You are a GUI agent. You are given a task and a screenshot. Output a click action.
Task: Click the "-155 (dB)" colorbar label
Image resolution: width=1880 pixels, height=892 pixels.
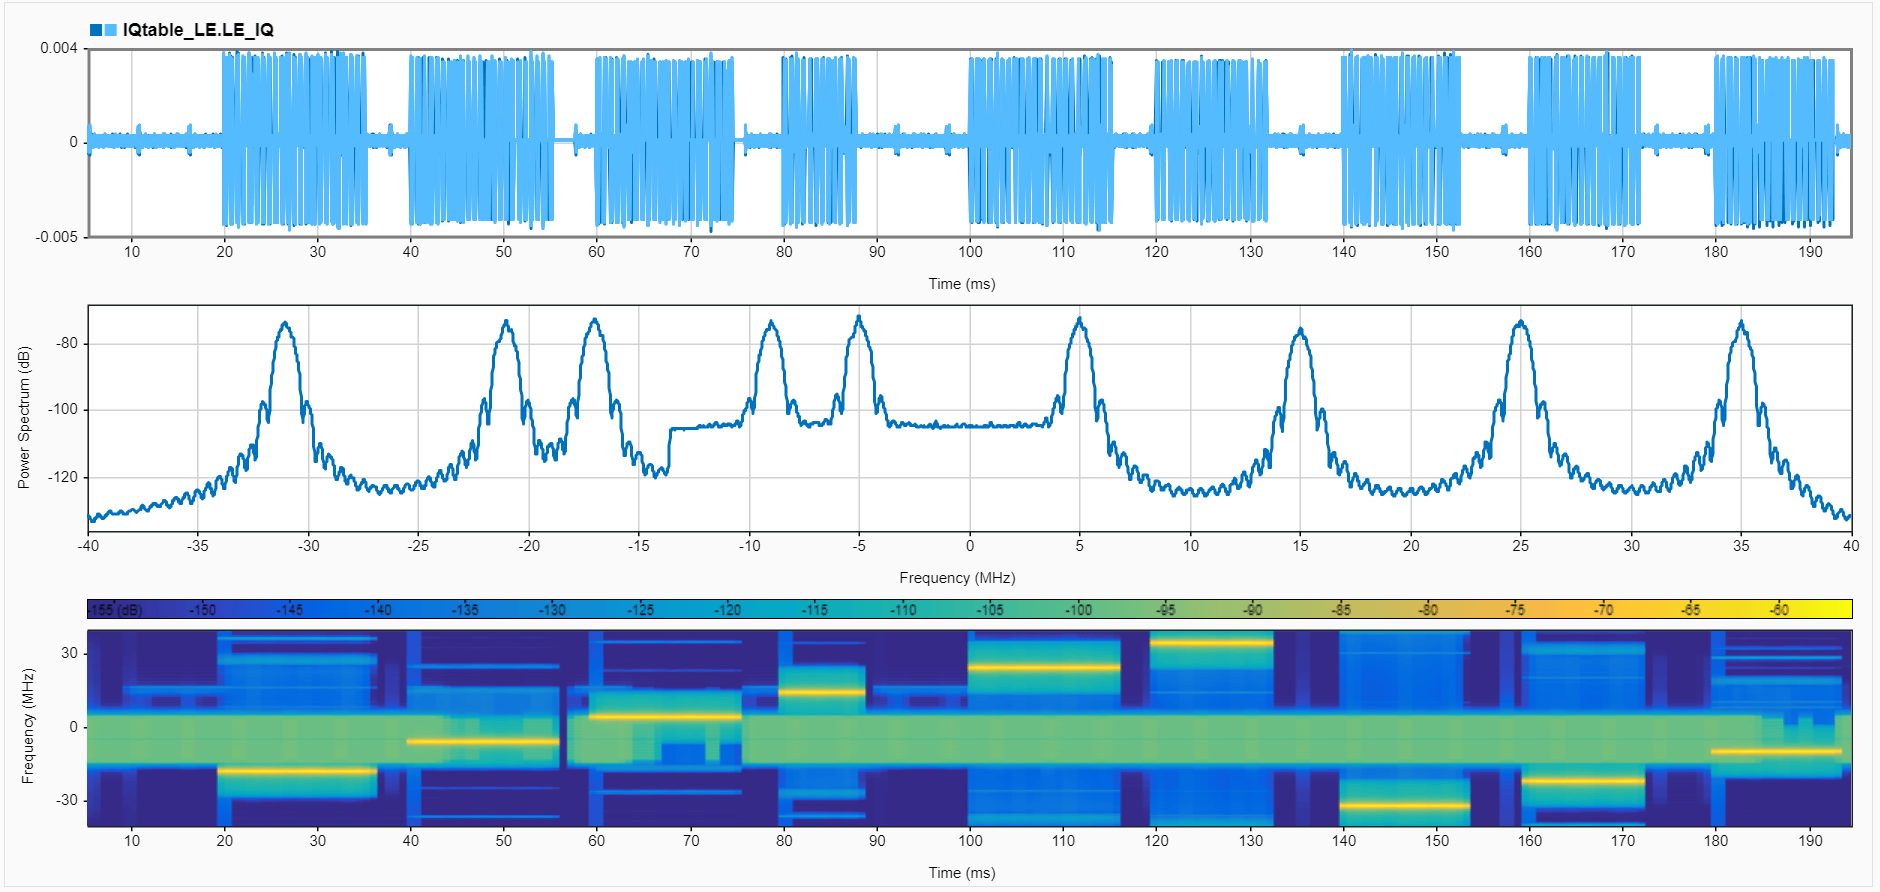point(115,609)
